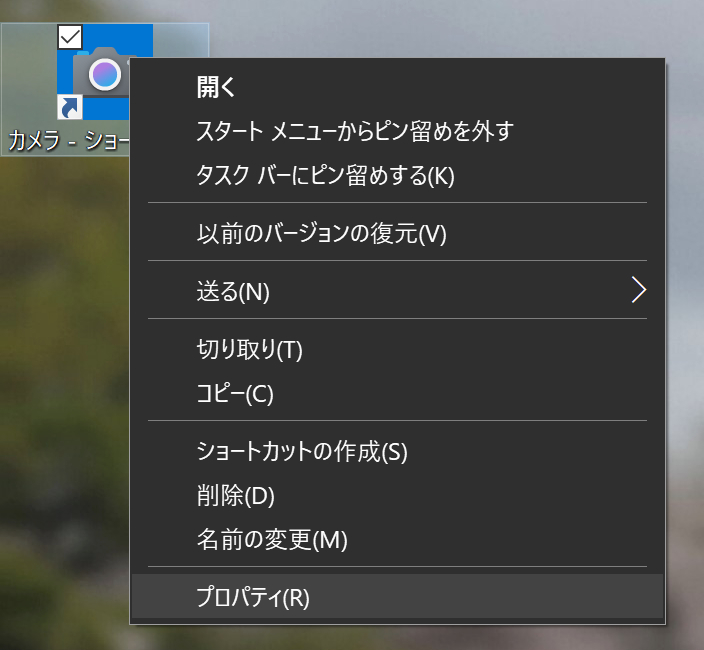Image resolution: width=704 pixels, height=650 pixels.
Task: Expand the 送る submenu chevron arrow
Action: (x=638, y=290)
